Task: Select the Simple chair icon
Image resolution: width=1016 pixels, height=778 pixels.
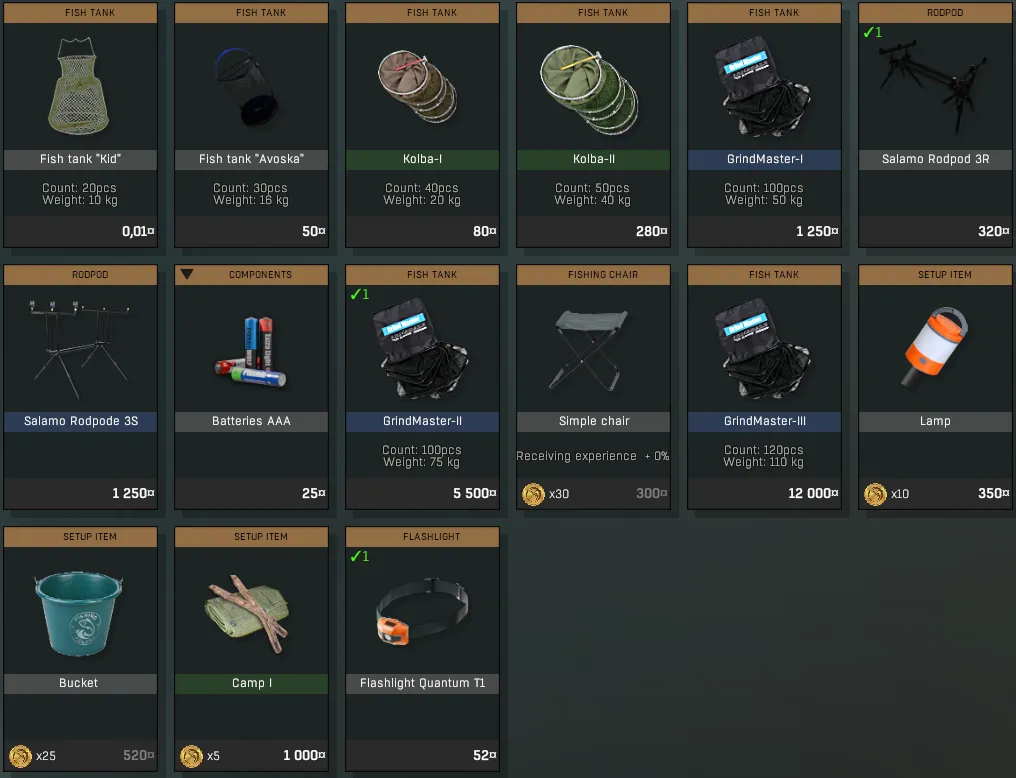Action: click(x=592, y=350)
